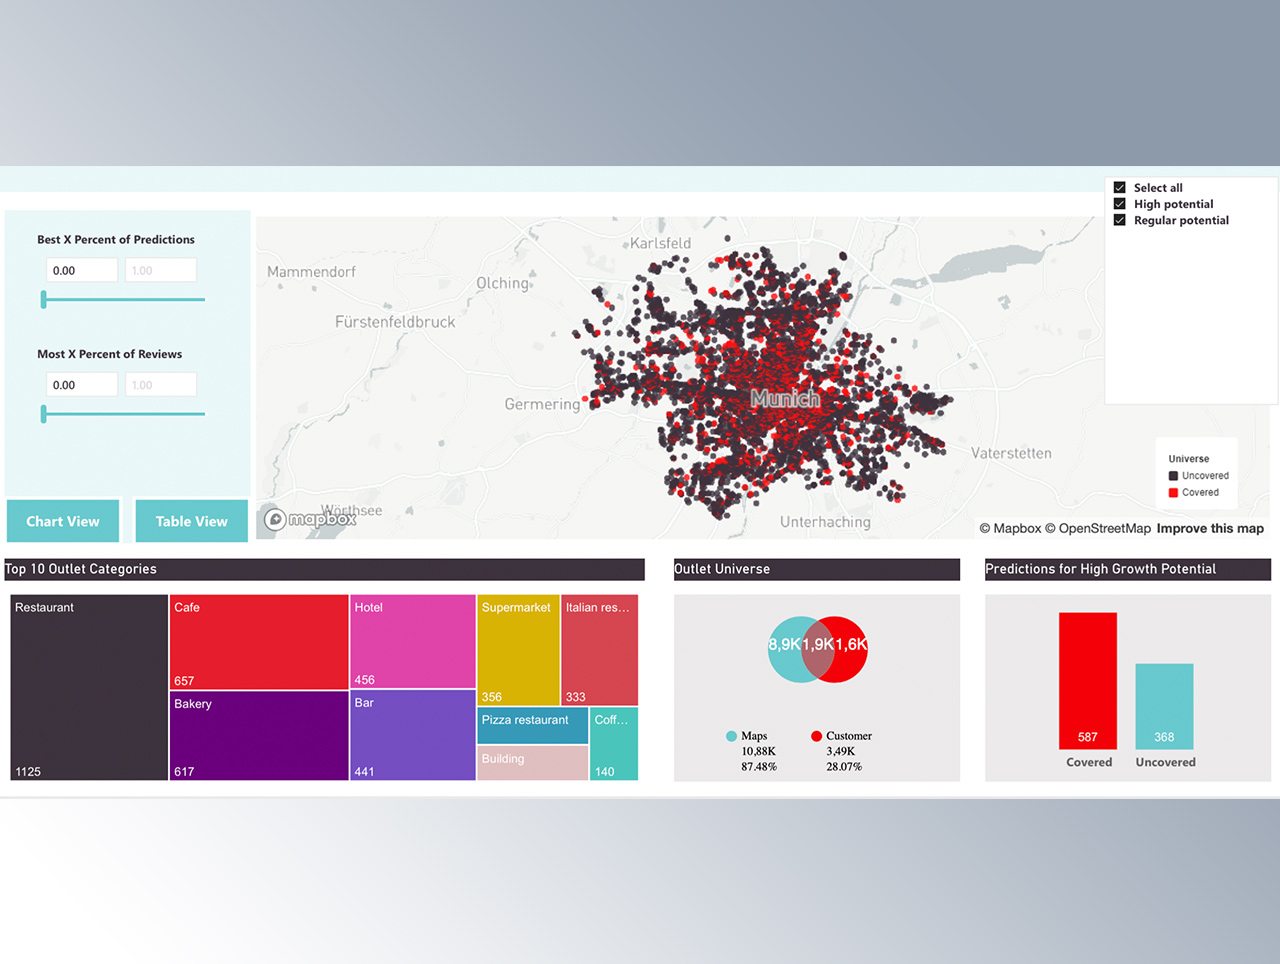This screenshot has height=964, width=1280.
Task: Open the Improve this map link
Action: 1210,528
